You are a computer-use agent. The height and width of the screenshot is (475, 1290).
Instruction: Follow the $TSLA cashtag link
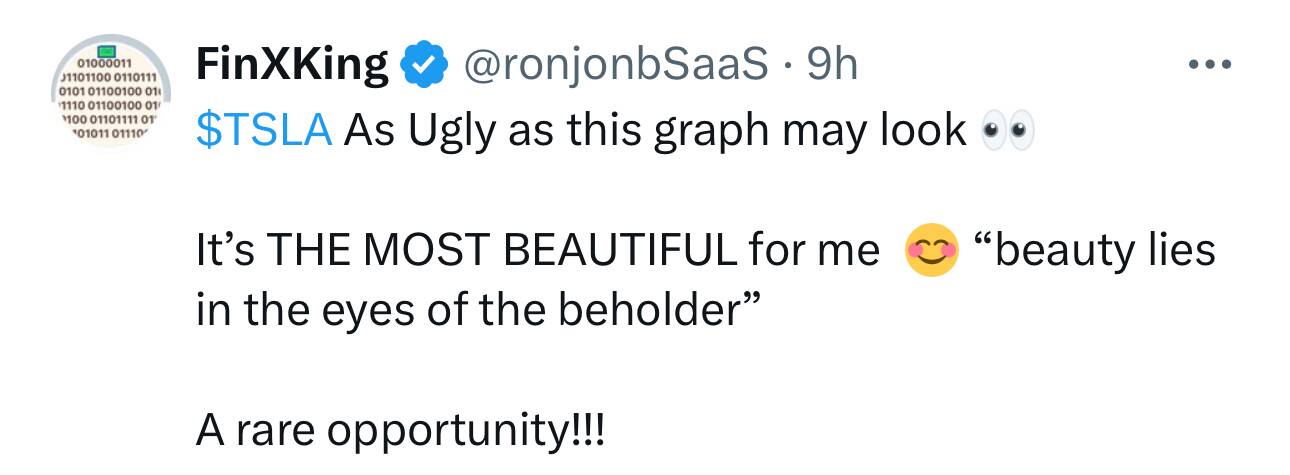[264, 131]
